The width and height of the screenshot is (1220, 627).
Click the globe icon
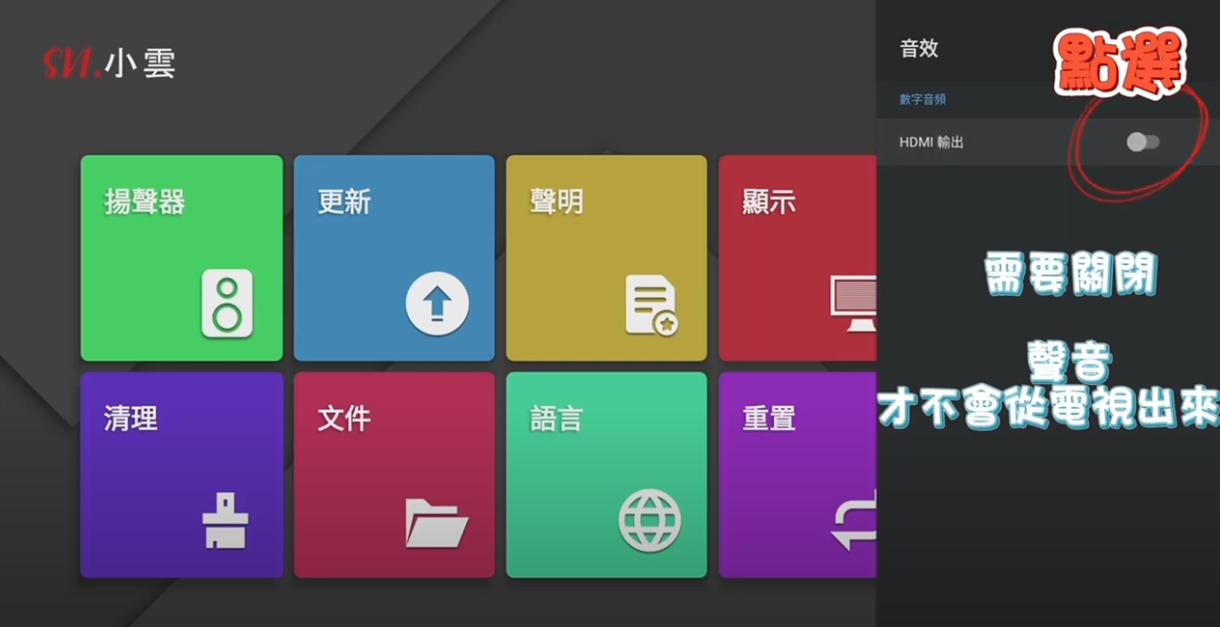[649, 521]
